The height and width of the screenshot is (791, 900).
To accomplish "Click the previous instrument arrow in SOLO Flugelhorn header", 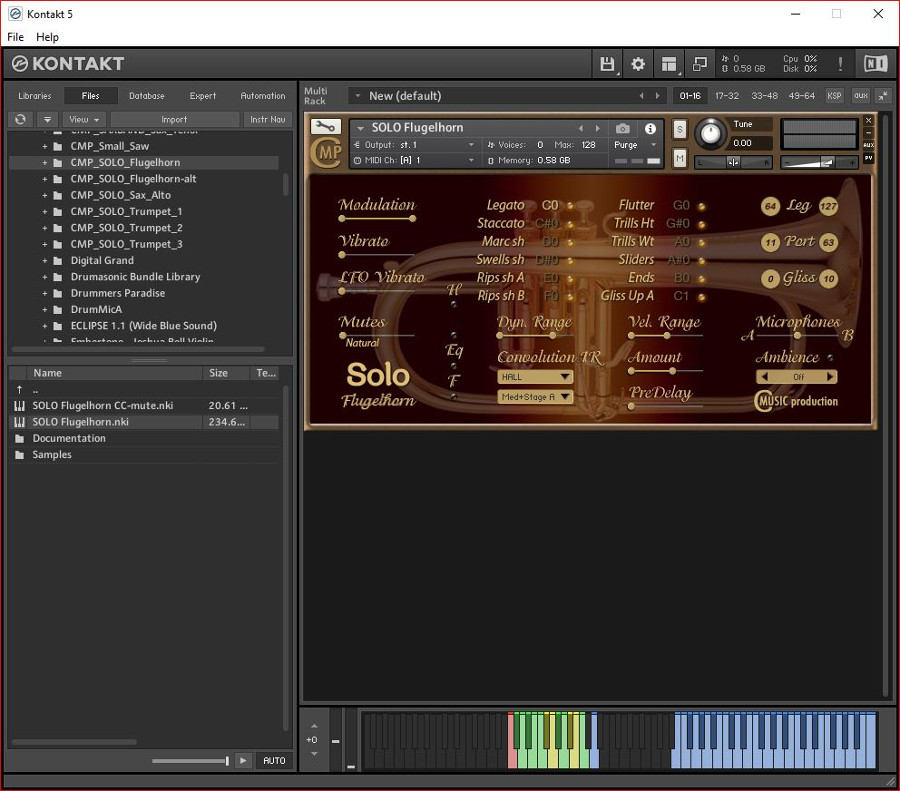I will coord(581,129).
